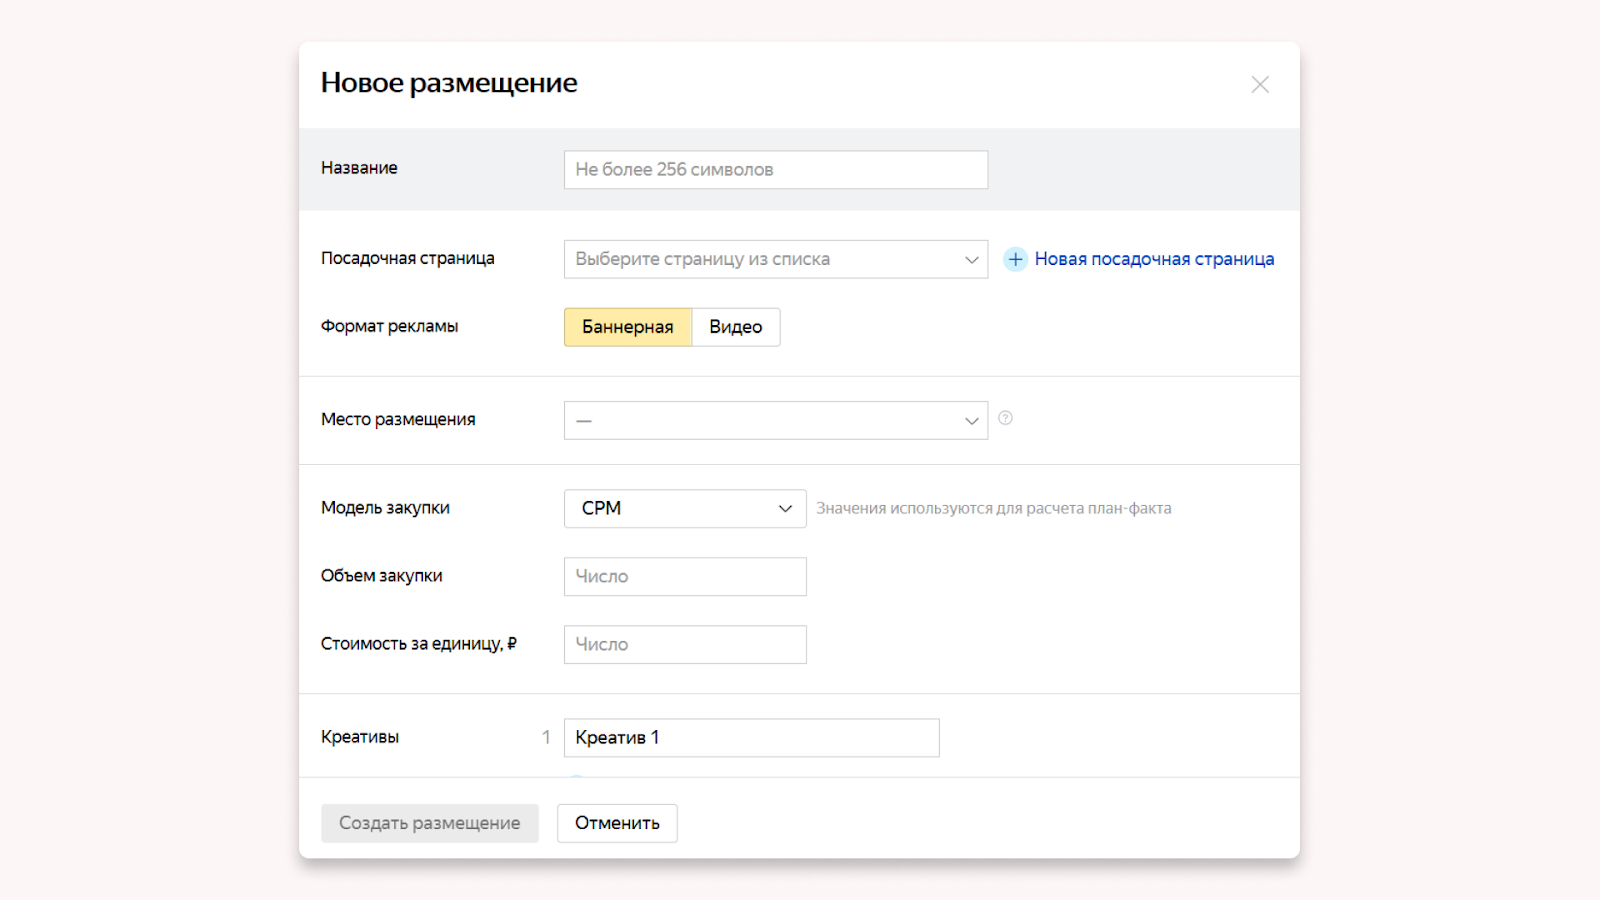
Task: Click the Объем закупки number field
Action: [x=685, y=577]
